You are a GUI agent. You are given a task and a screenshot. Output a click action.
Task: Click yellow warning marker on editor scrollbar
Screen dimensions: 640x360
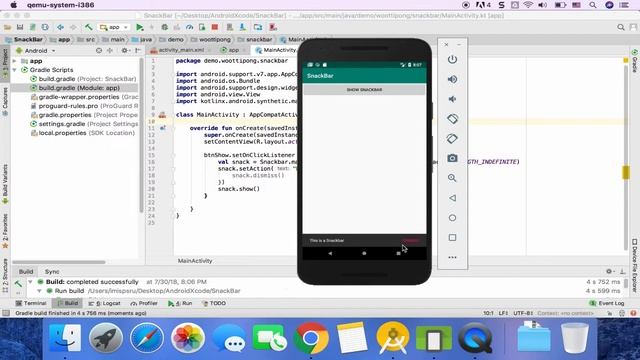626,172
